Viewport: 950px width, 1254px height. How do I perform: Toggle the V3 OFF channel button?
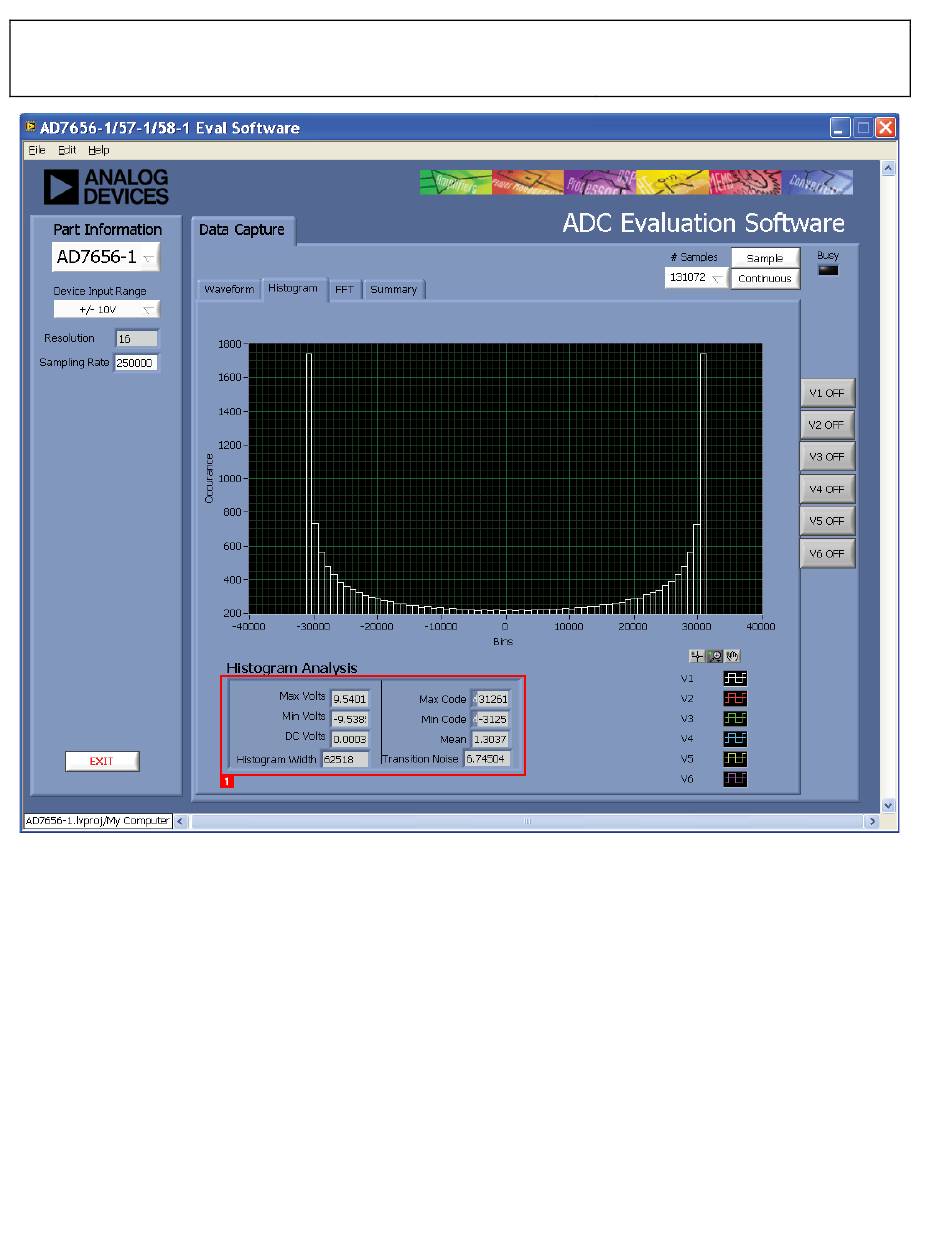point(827,457)
